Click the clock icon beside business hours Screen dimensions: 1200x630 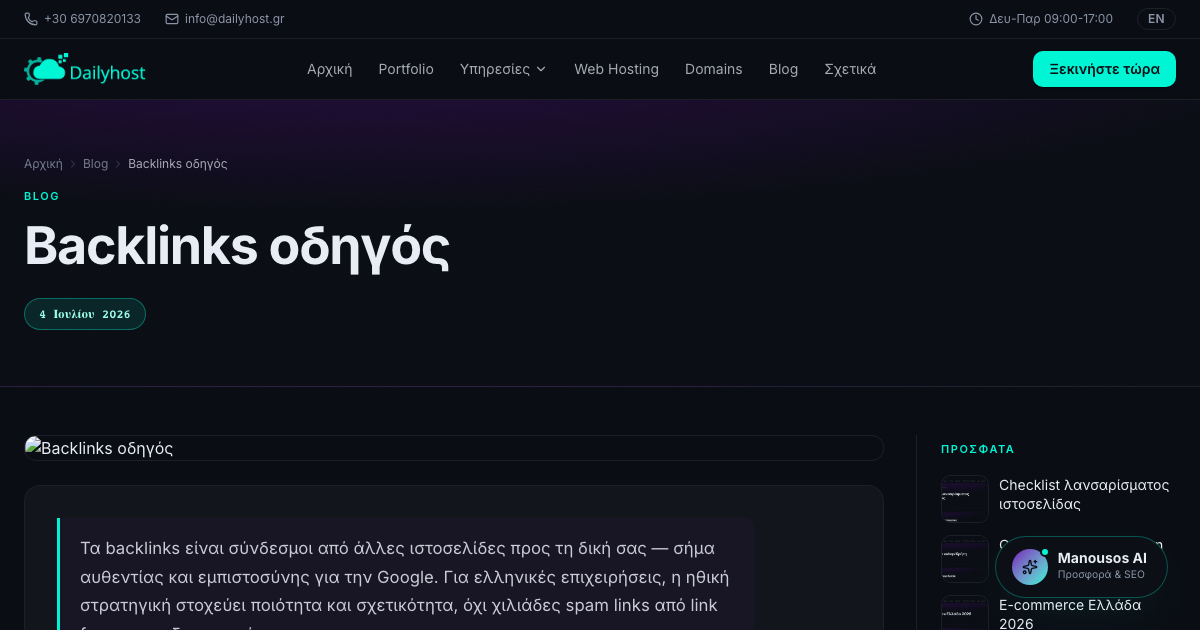[976, 19]
